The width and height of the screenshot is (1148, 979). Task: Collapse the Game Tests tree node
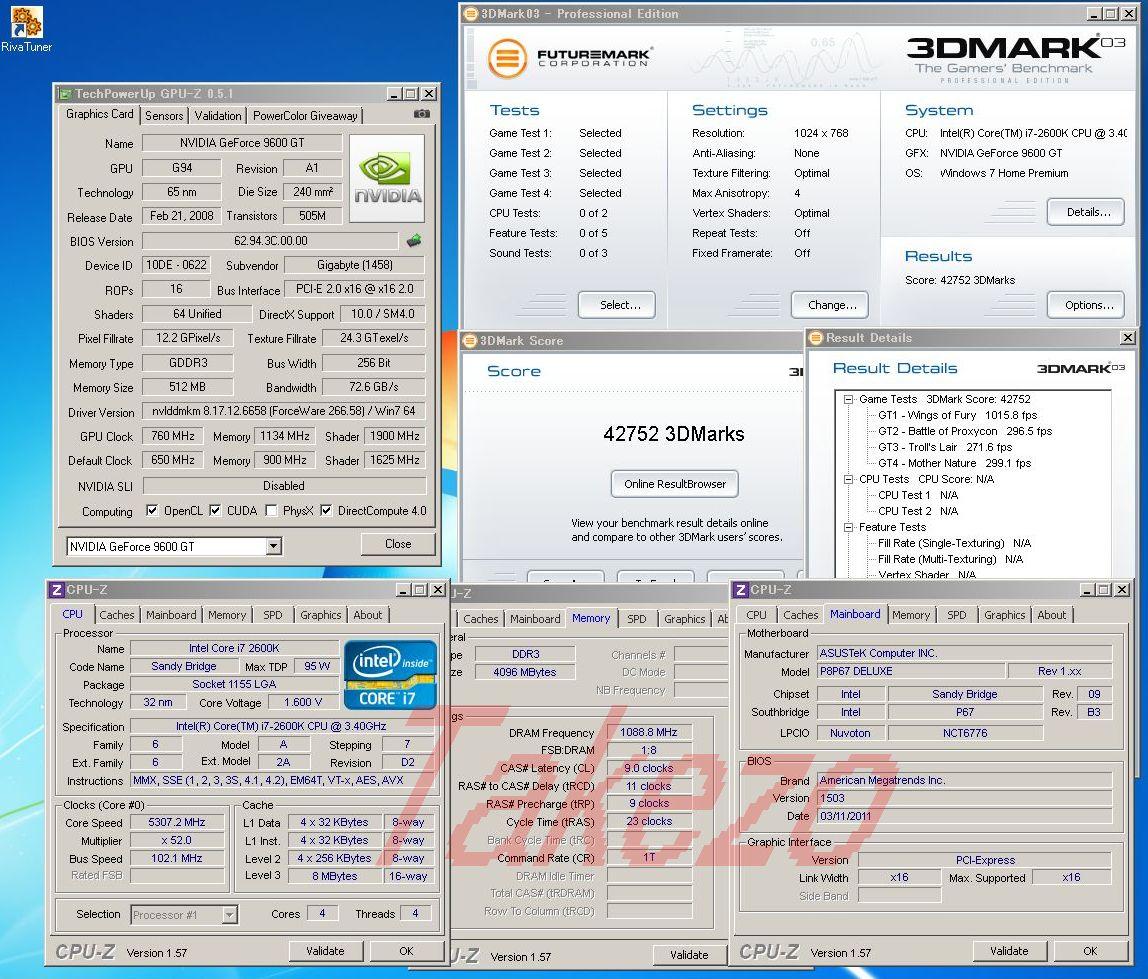coord(848,400)
